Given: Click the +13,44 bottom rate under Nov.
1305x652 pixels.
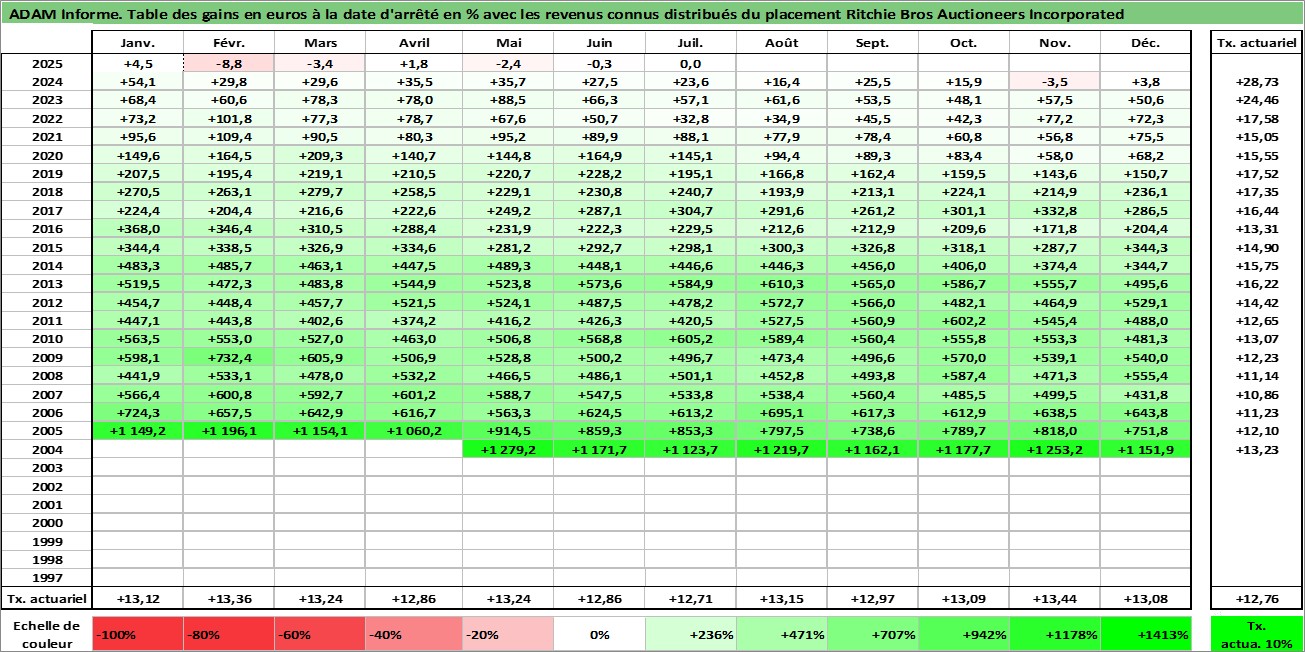Looking at the screenshot, I should 1055,599.
